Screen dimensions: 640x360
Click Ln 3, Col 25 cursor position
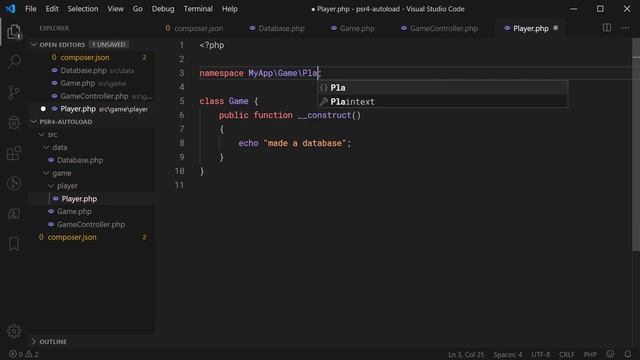(x=466, y=354)
